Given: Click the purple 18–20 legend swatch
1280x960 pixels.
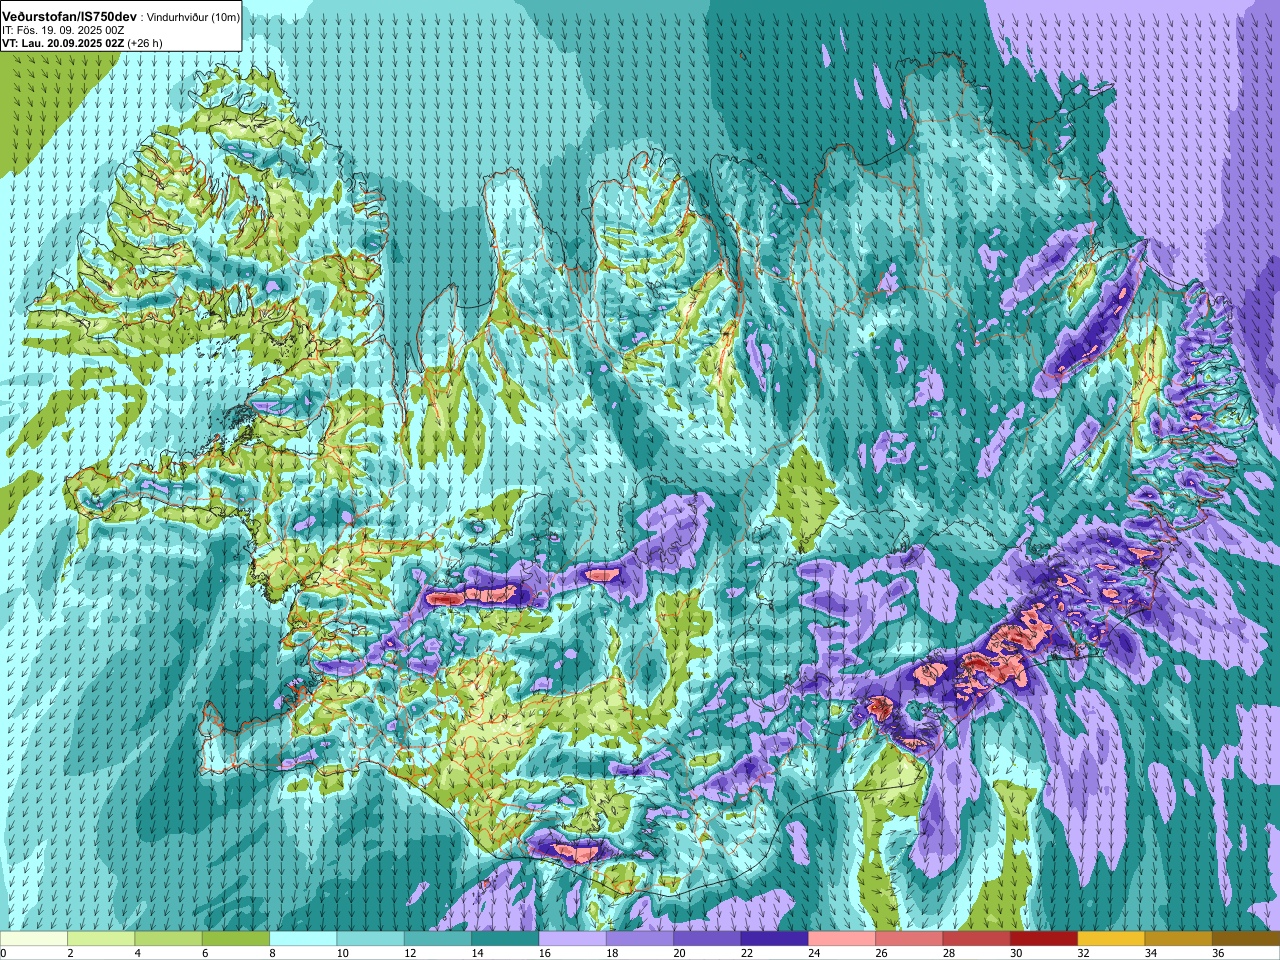Looking at the screenshot, I should [x=640, y=939].
